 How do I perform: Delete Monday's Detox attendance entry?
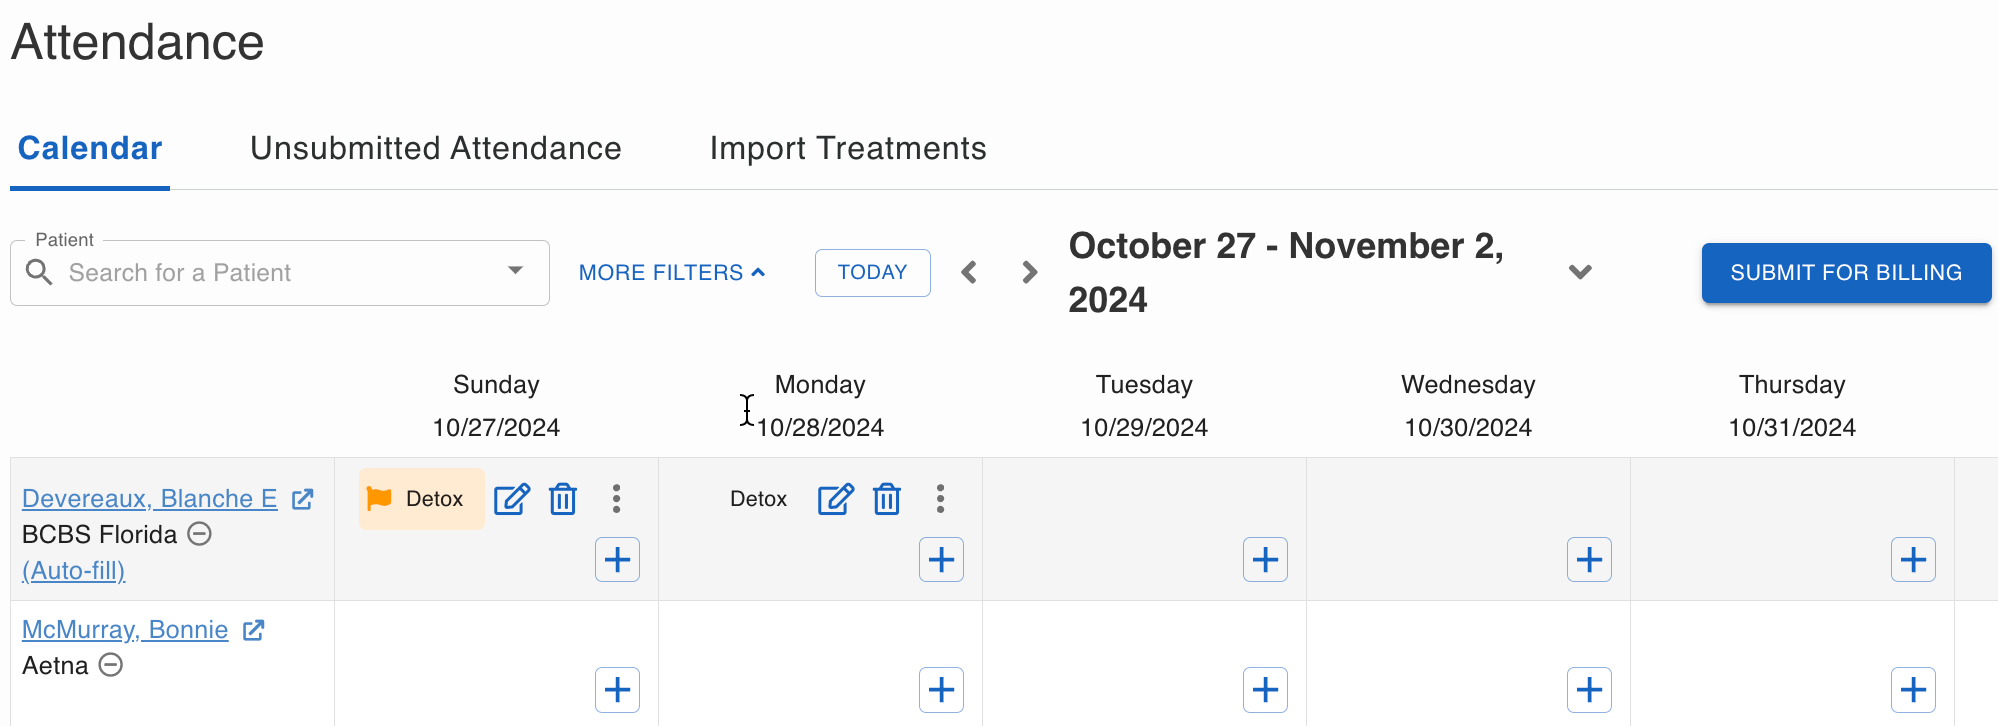pyautogui.click(x=887, y=499)
